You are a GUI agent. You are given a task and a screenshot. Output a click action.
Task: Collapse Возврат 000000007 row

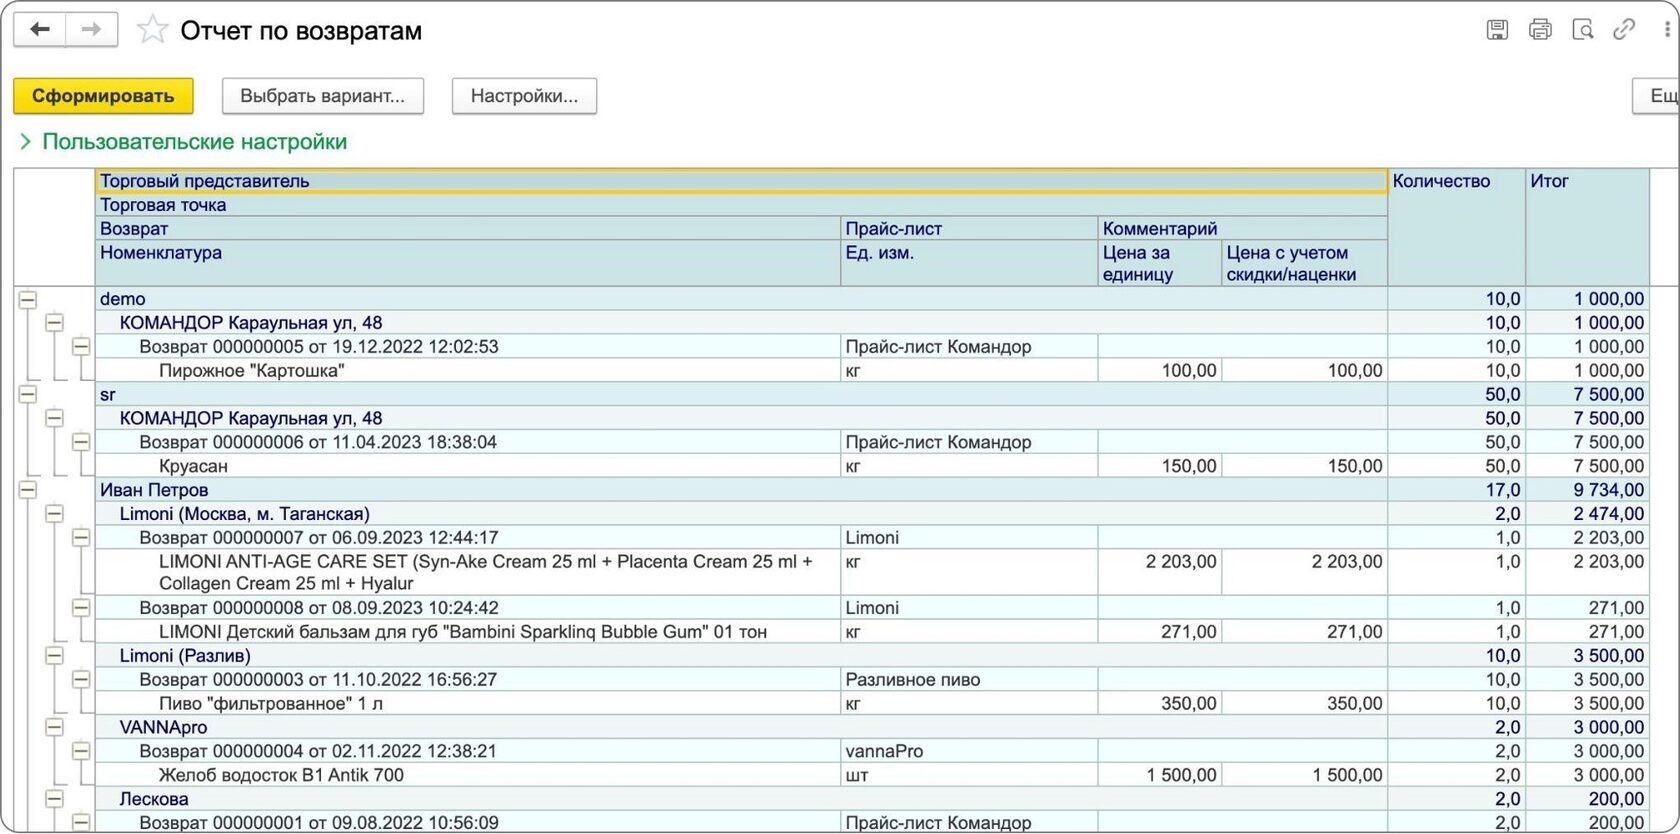tap(81, 538)
